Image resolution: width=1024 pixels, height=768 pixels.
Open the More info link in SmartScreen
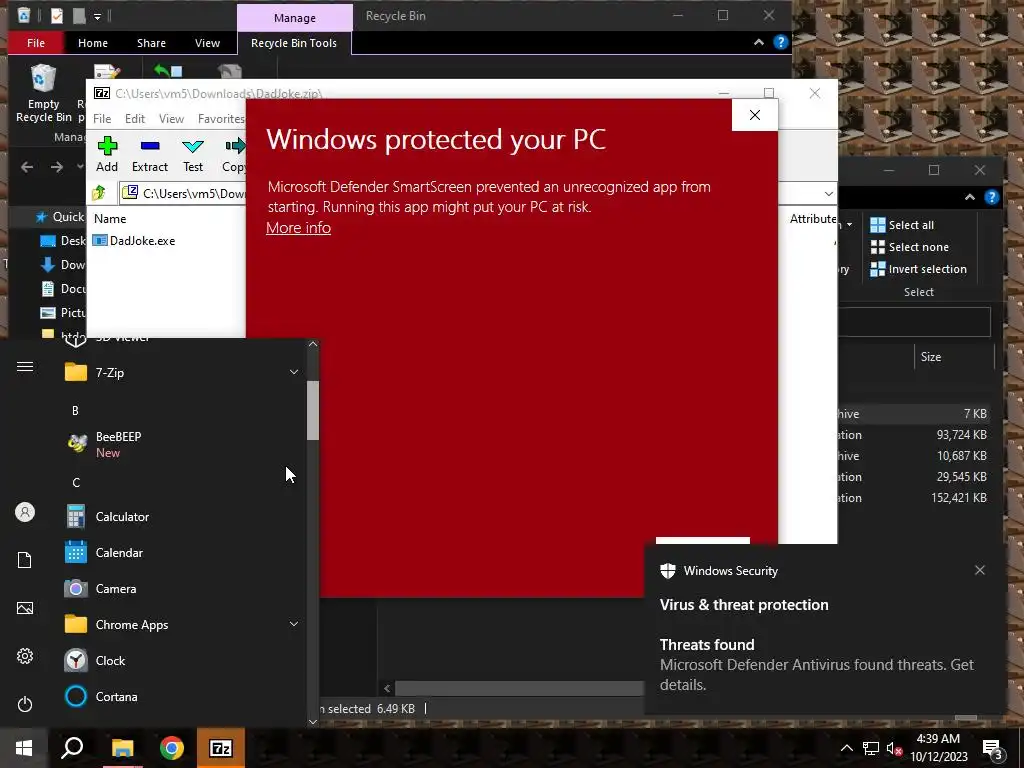(298, 228)
